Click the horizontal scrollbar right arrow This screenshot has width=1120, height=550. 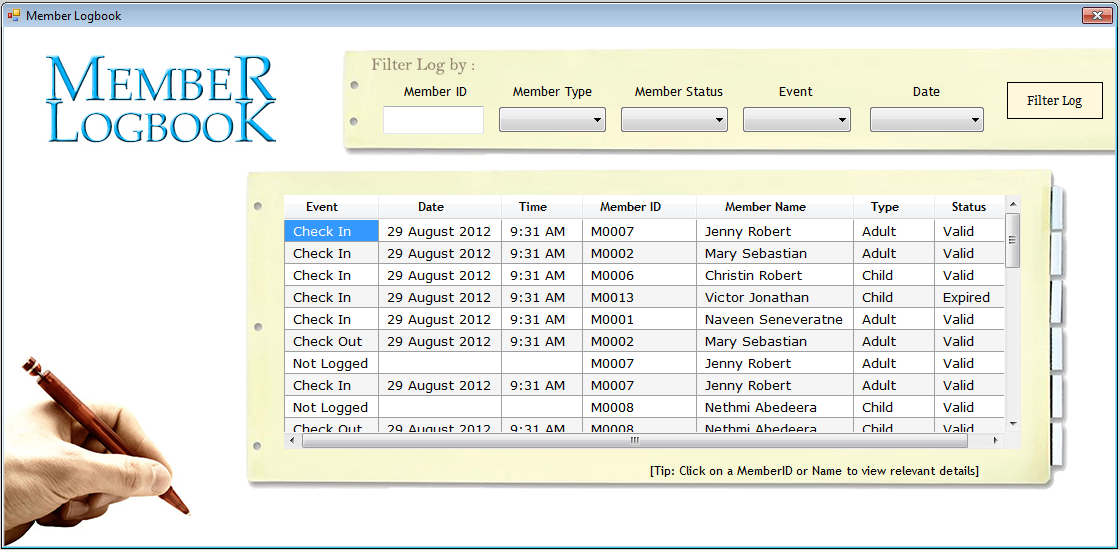point(994,440)
